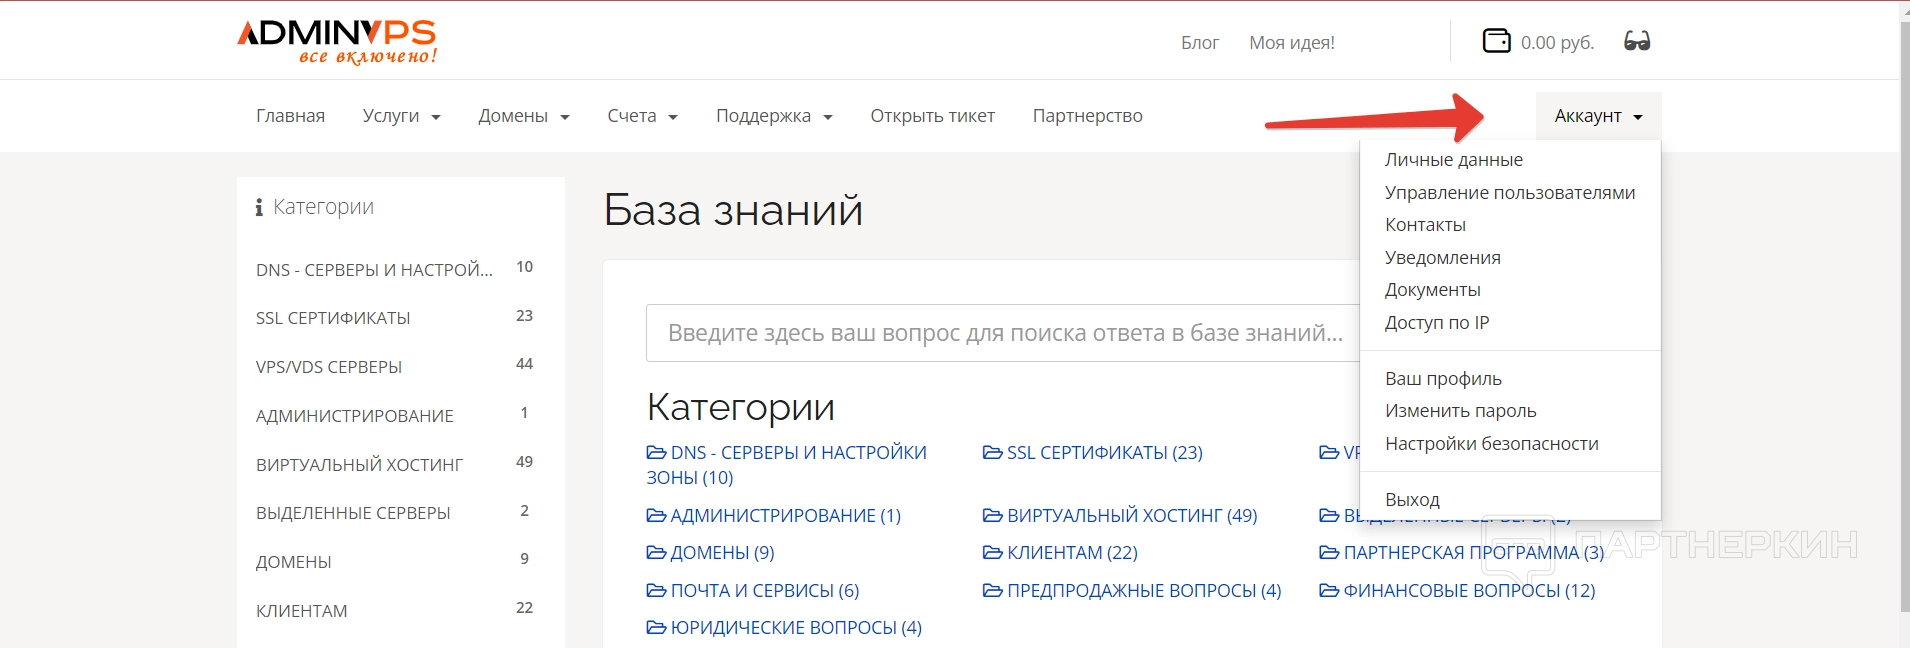Expand the Домены dropdown menu

pyautogui.click(x=523, y=116)
